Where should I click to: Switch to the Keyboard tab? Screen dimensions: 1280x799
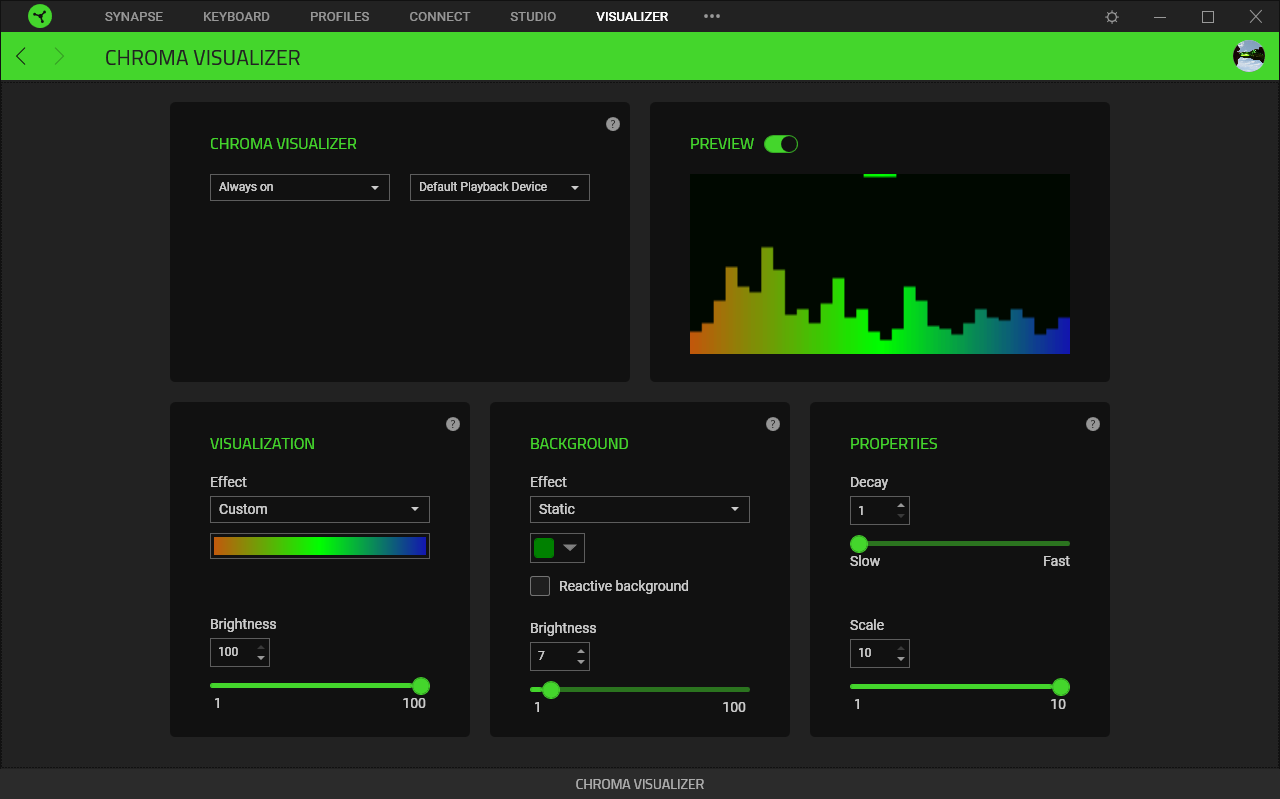coord(236,17)
